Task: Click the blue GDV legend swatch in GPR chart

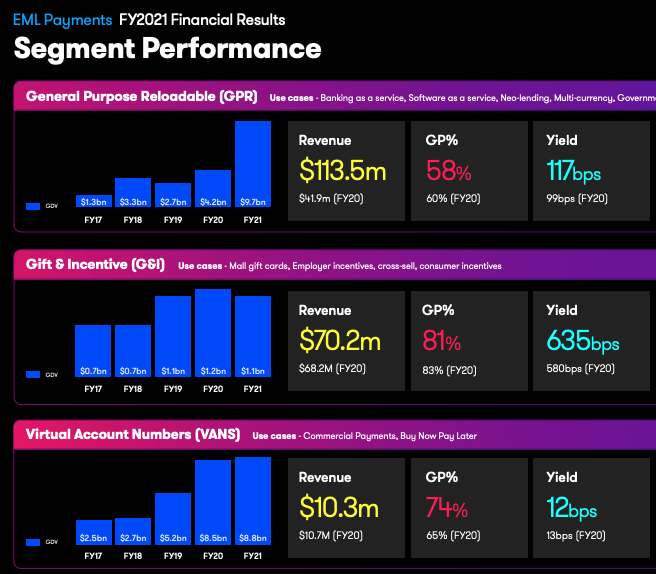Action: pyautogui.click(x=33, y=206)
